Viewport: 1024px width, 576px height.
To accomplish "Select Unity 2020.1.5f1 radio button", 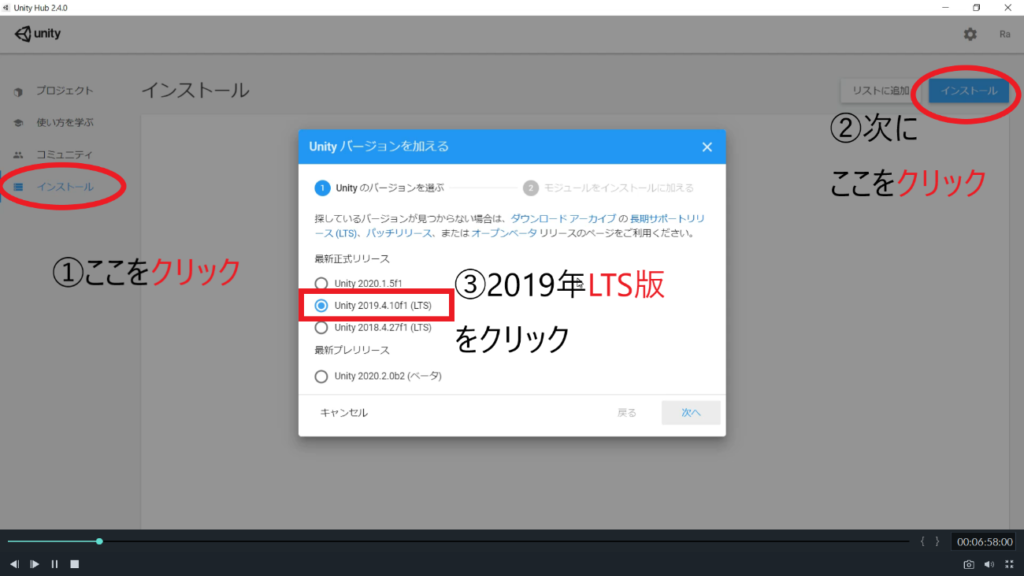I will pyautogui.click(x=321, y=283).
